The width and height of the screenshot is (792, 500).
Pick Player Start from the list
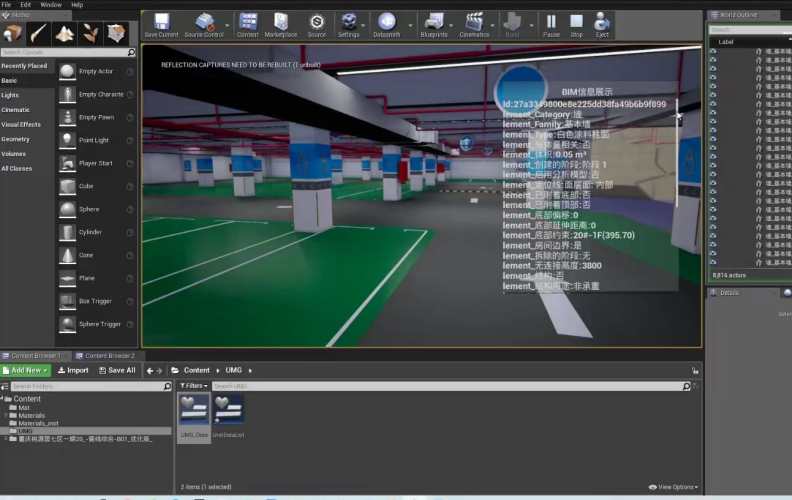coord(95,163)
